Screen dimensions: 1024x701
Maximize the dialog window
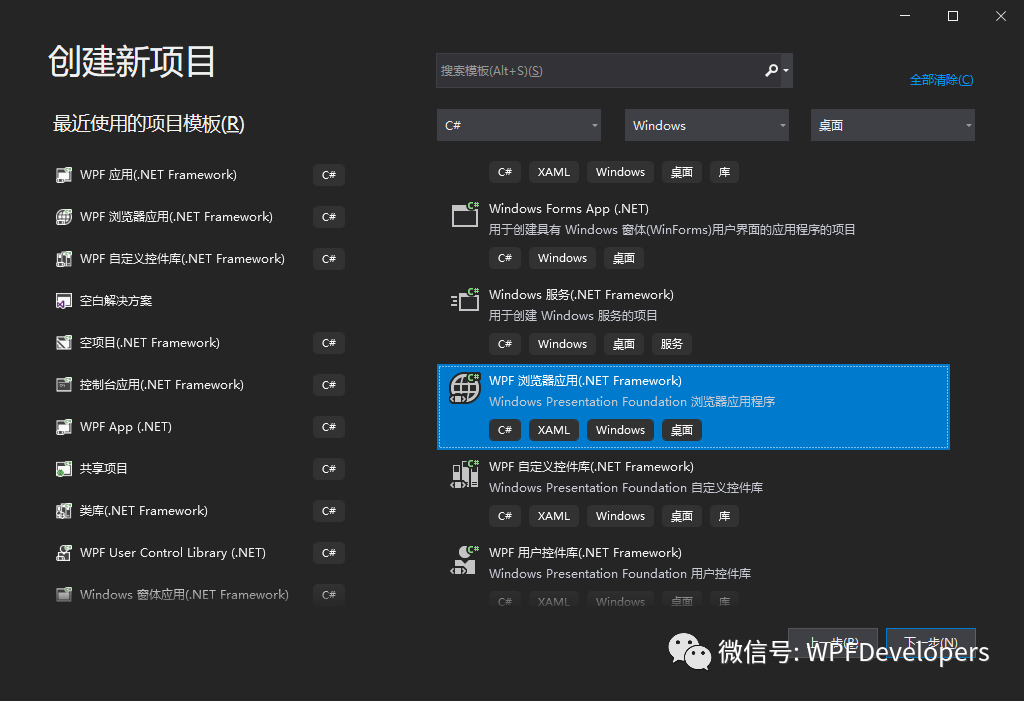(953, 16)
